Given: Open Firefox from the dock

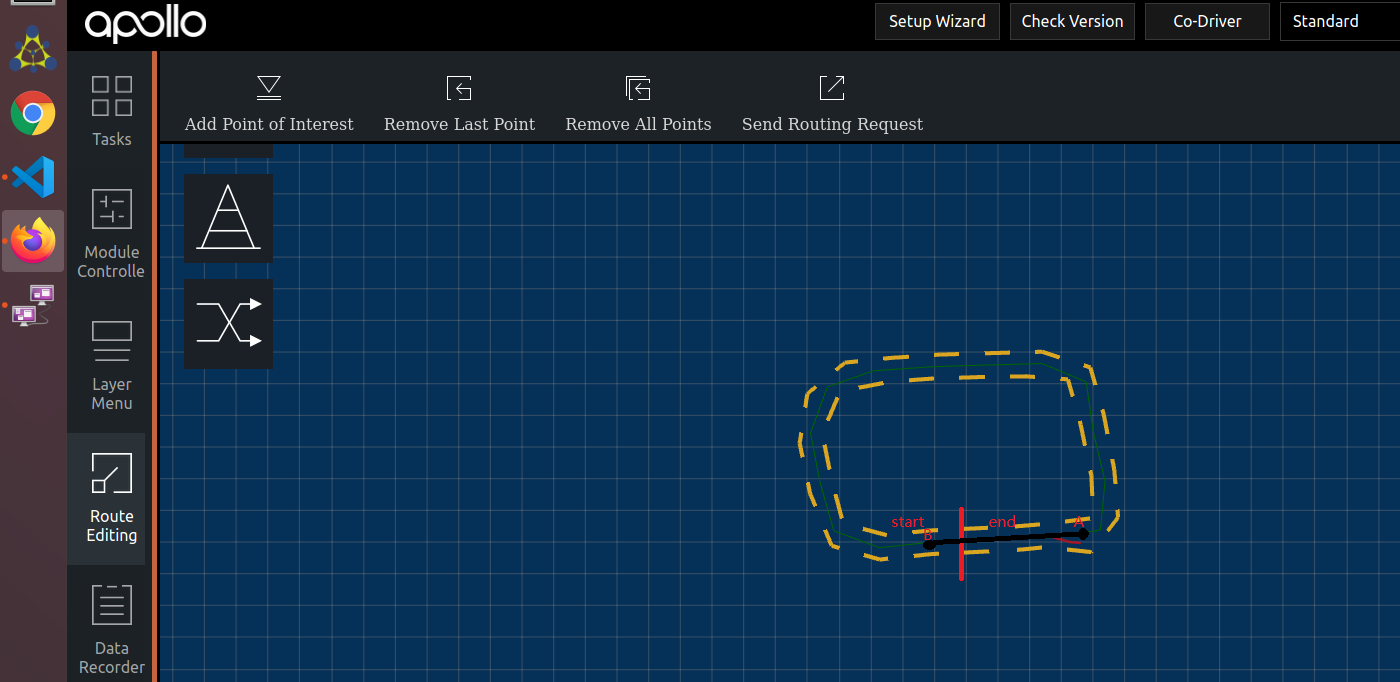Looking at the screenshot, I should pos(33,240).
